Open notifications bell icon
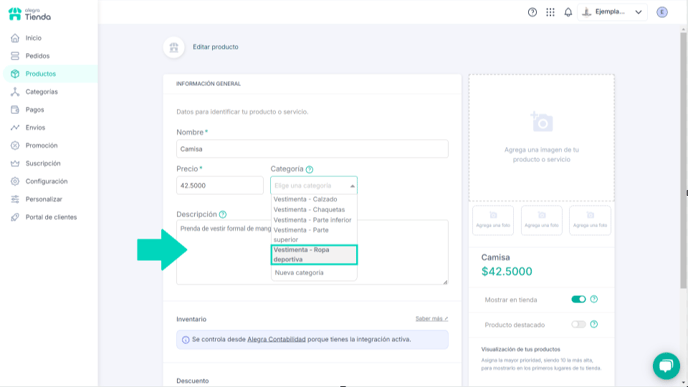Screen dimensions: 688x387 click(x=568, y=12)
